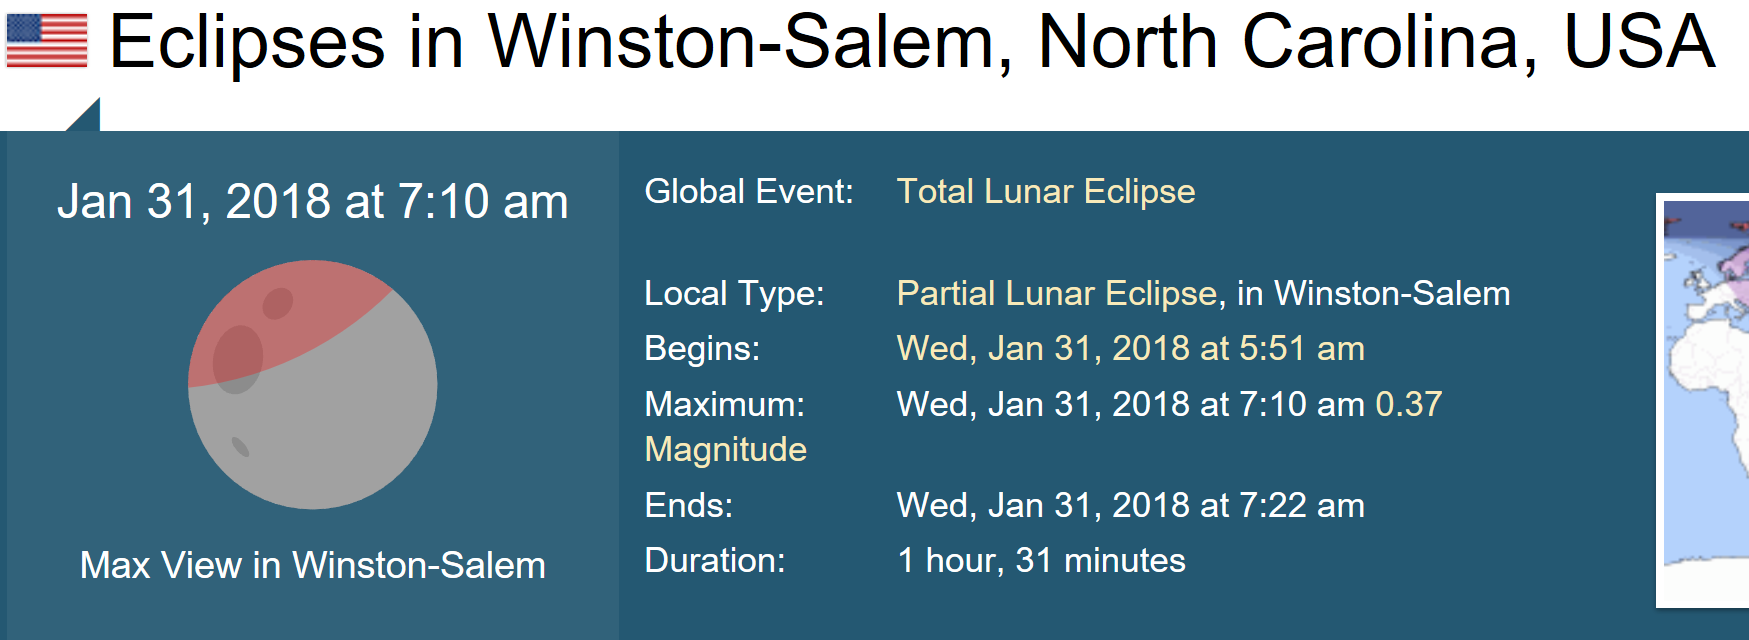Open the Total Lunar Eclipse link
This screenshot has height=640, width=1749.
point(1046,191)
